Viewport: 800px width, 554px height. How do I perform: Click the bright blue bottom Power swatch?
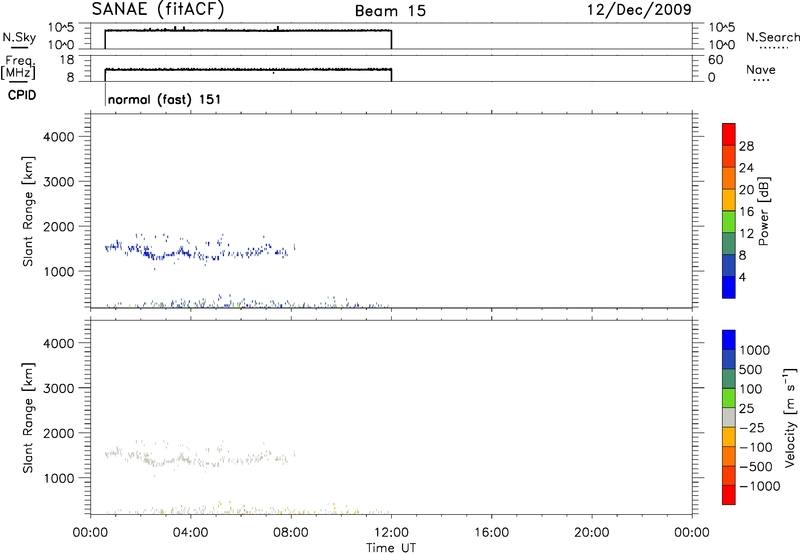tap(729, 287)
